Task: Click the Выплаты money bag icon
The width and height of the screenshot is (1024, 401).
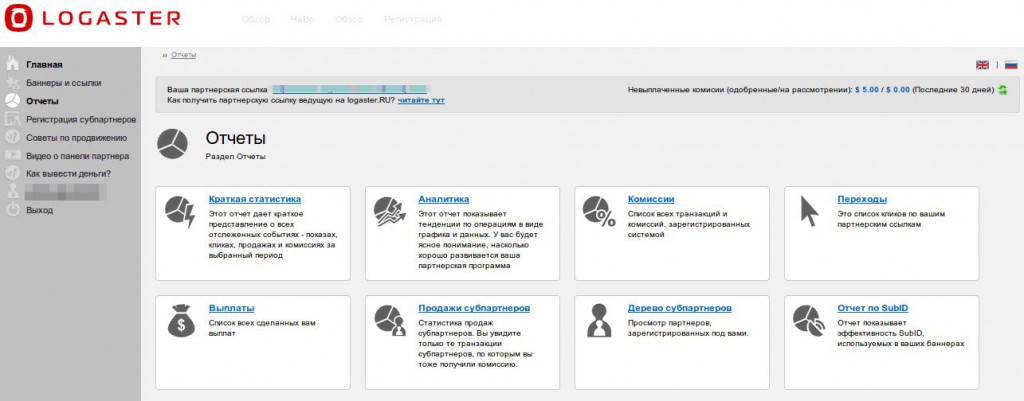Action: 182,320
